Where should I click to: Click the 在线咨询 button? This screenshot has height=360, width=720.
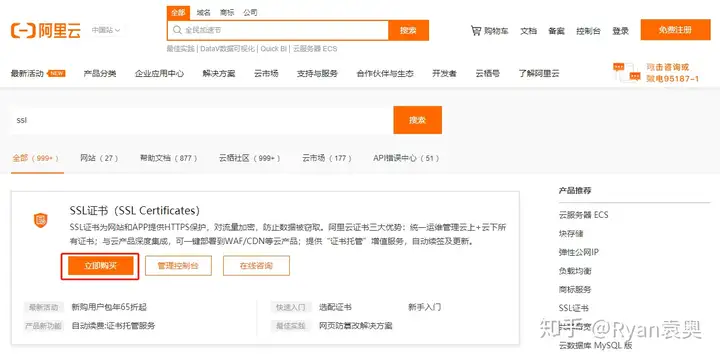coord(256,266)
